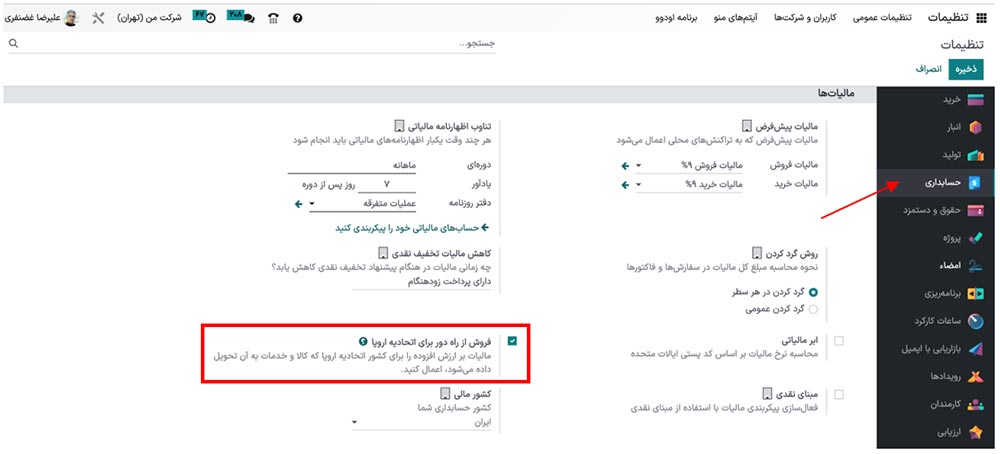
Task: Click help icon beside فروش از راه دور
Action: [364, 341]
